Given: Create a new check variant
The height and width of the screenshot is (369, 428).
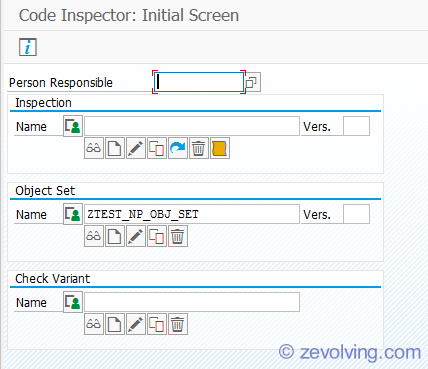Looking at the screenshot, I should (115, 324).
